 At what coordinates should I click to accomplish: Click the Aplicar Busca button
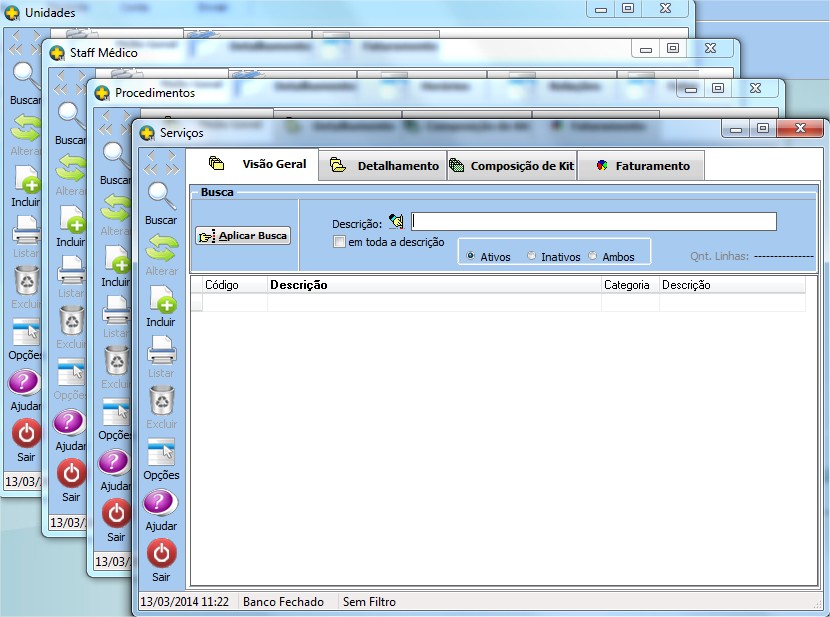click(x=243, y=236)
